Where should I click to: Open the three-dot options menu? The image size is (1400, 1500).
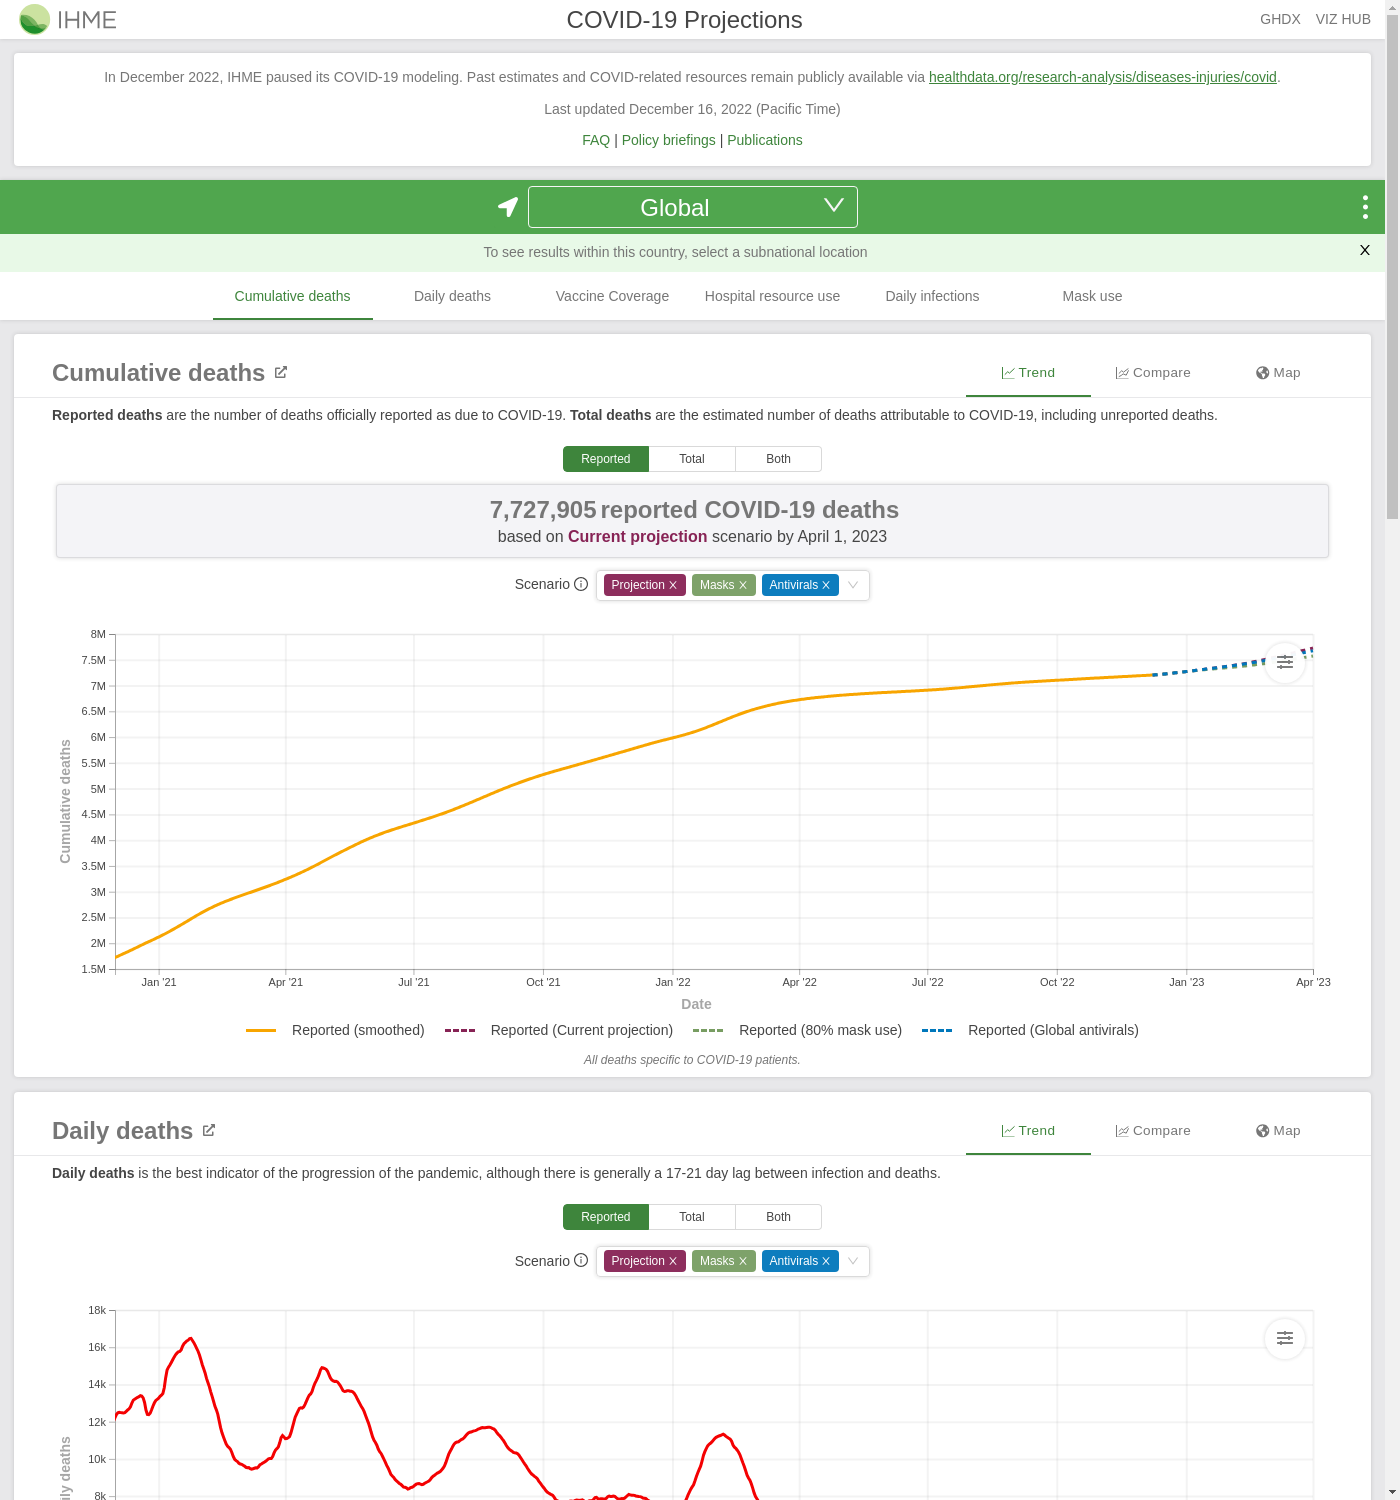(x=1364, y=207)
